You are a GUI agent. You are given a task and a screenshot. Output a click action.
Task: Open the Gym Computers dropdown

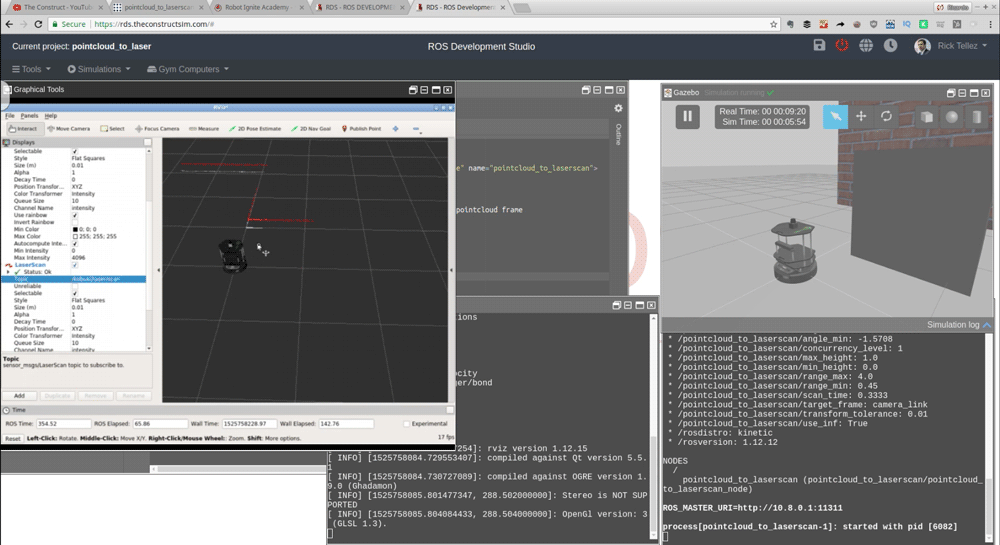(x=188, y=69)
